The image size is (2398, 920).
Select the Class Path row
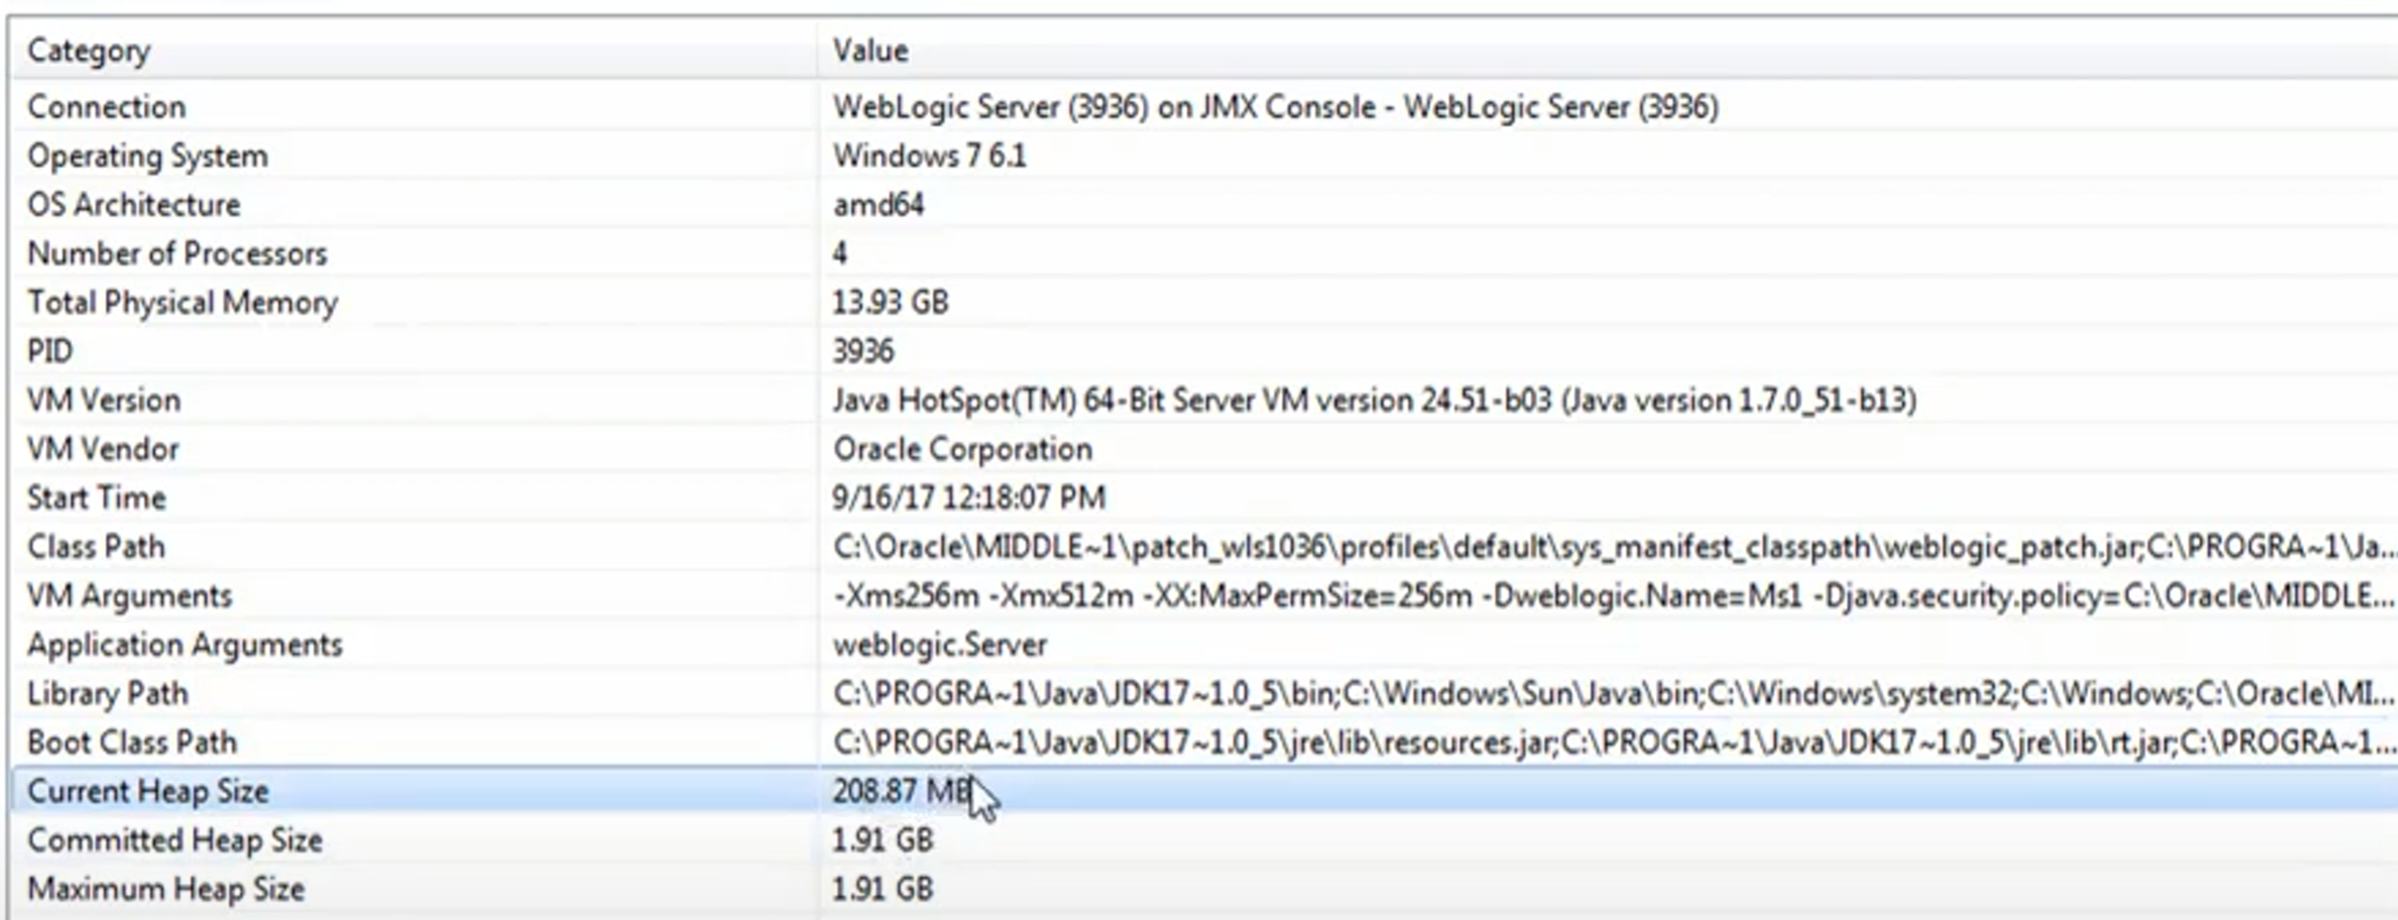coord(1204,547)
